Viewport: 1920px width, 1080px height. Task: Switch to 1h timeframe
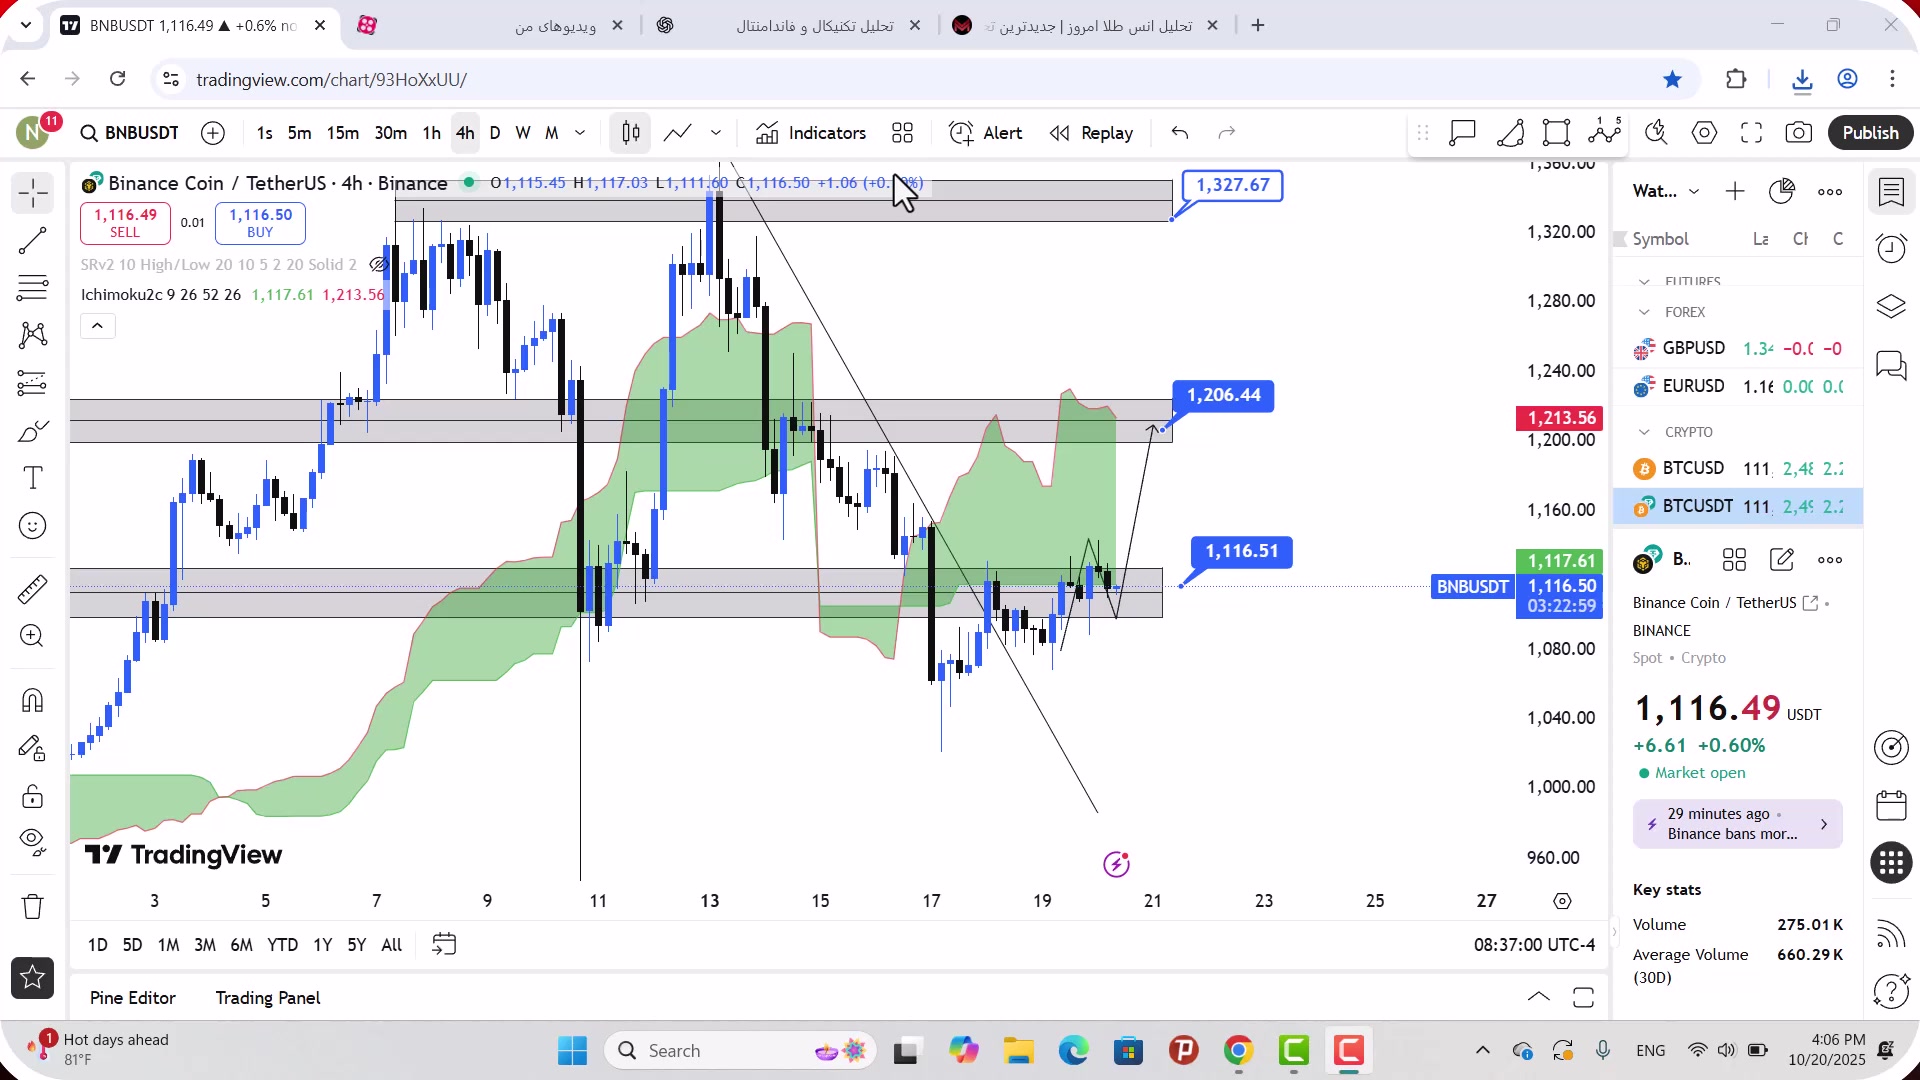pyautogui.click(x=431, y=133)
